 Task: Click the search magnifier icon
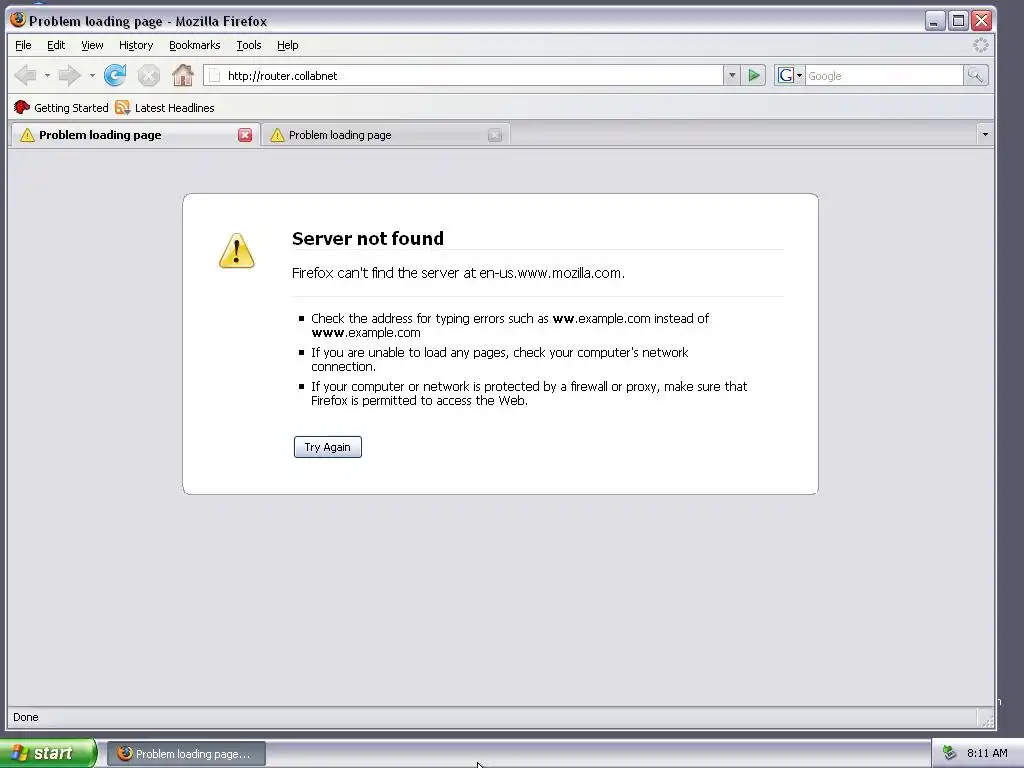[975, 75]
